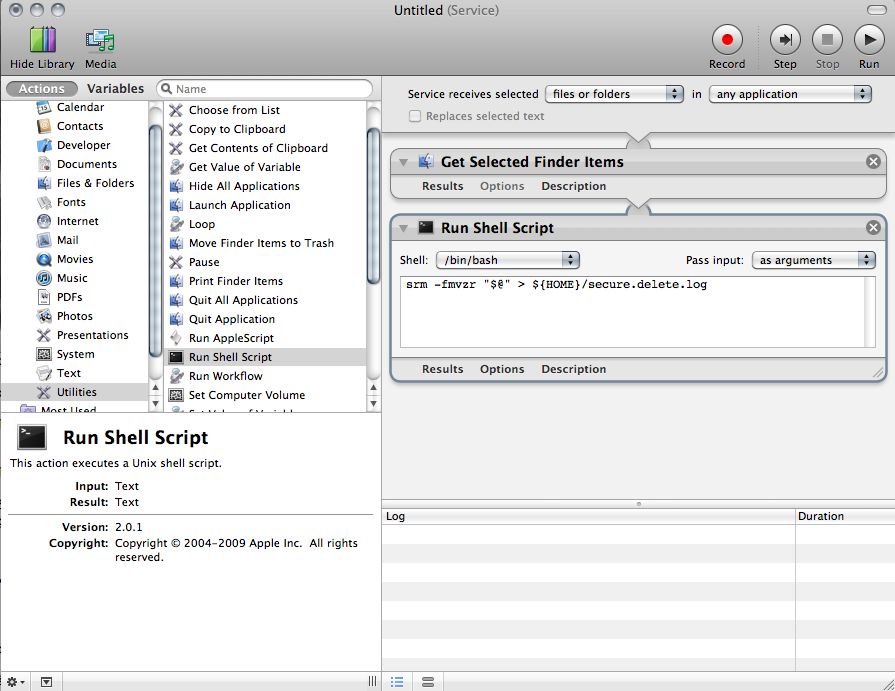Click into the shell script text area

(638, 312)
